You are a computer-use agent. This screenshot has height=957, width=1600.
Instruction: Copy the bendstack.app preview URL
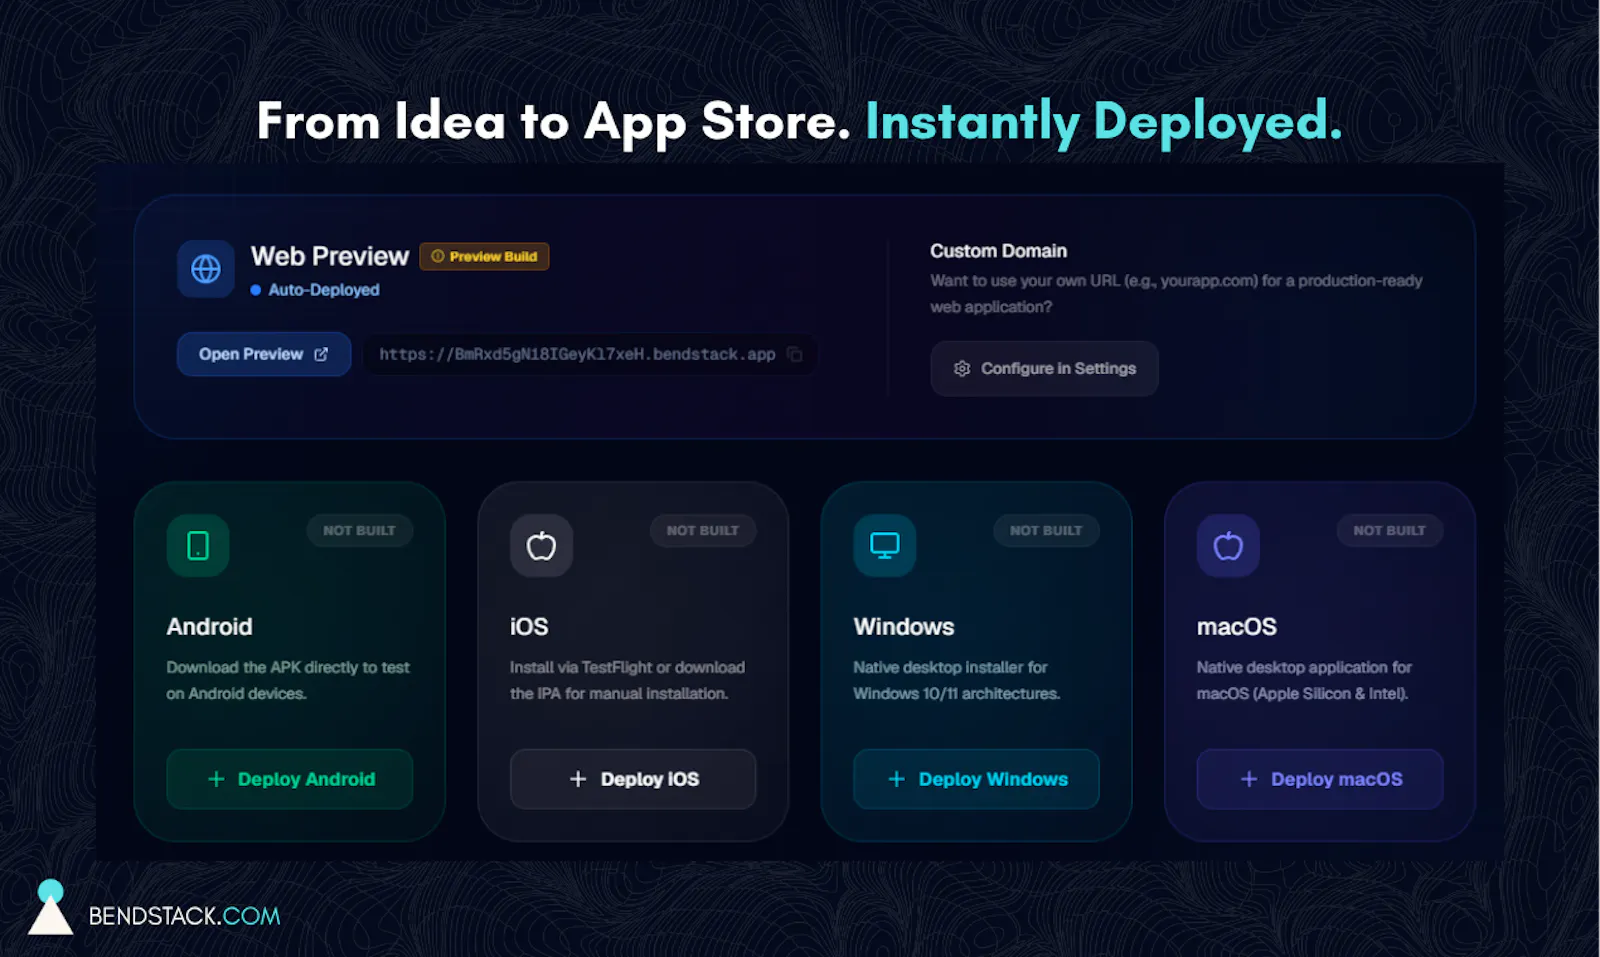(x=795, y=355)
